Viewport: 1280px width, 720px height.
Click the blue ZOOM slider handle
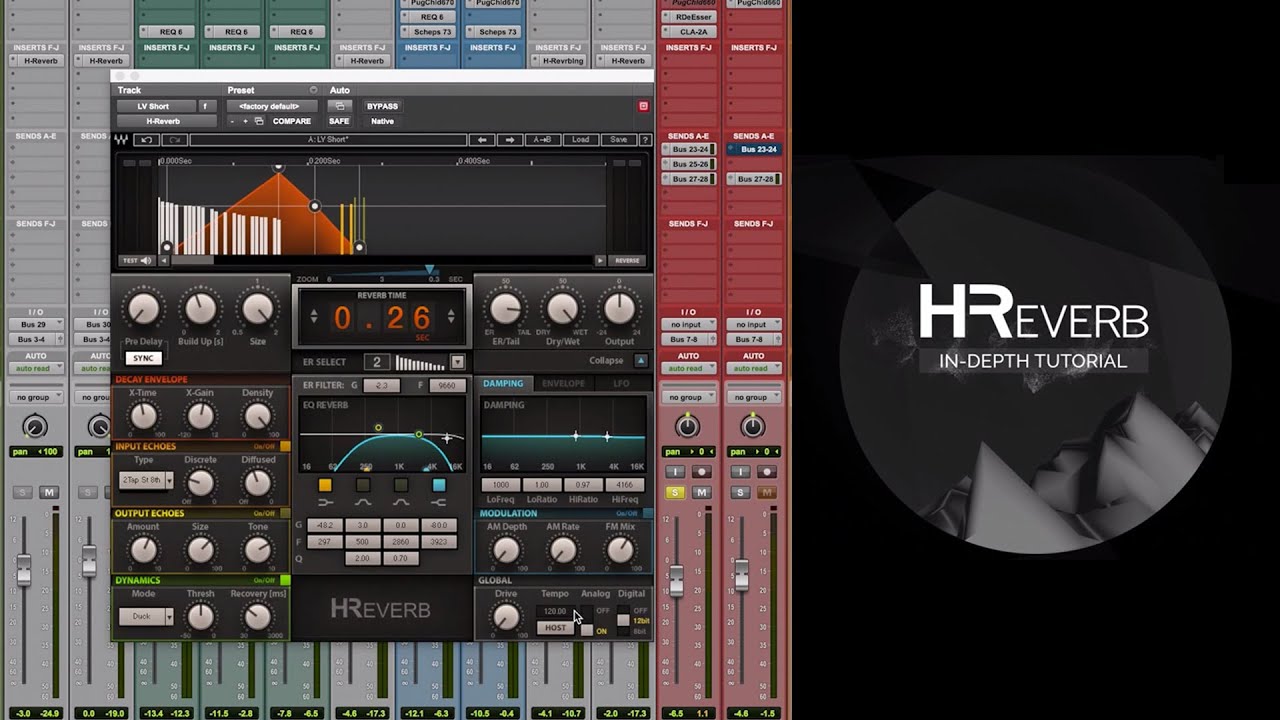[x=430, y=270]
